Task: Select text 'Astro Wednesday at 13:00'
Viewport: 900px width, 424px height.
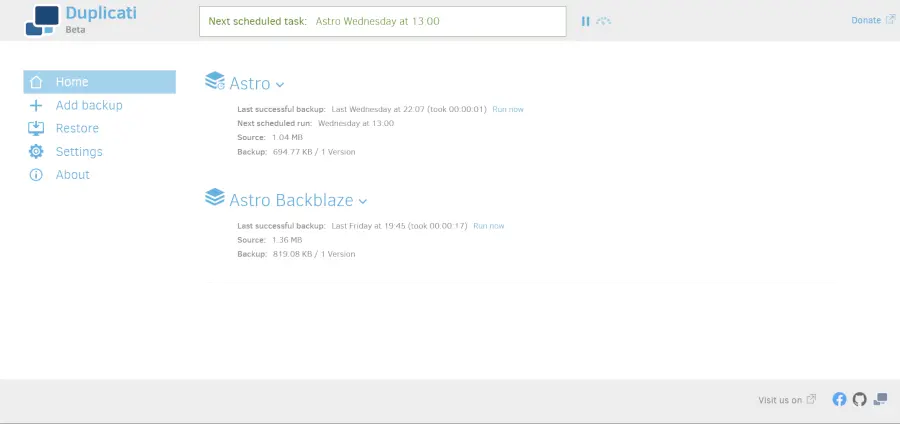Action: tap(378, 21)
